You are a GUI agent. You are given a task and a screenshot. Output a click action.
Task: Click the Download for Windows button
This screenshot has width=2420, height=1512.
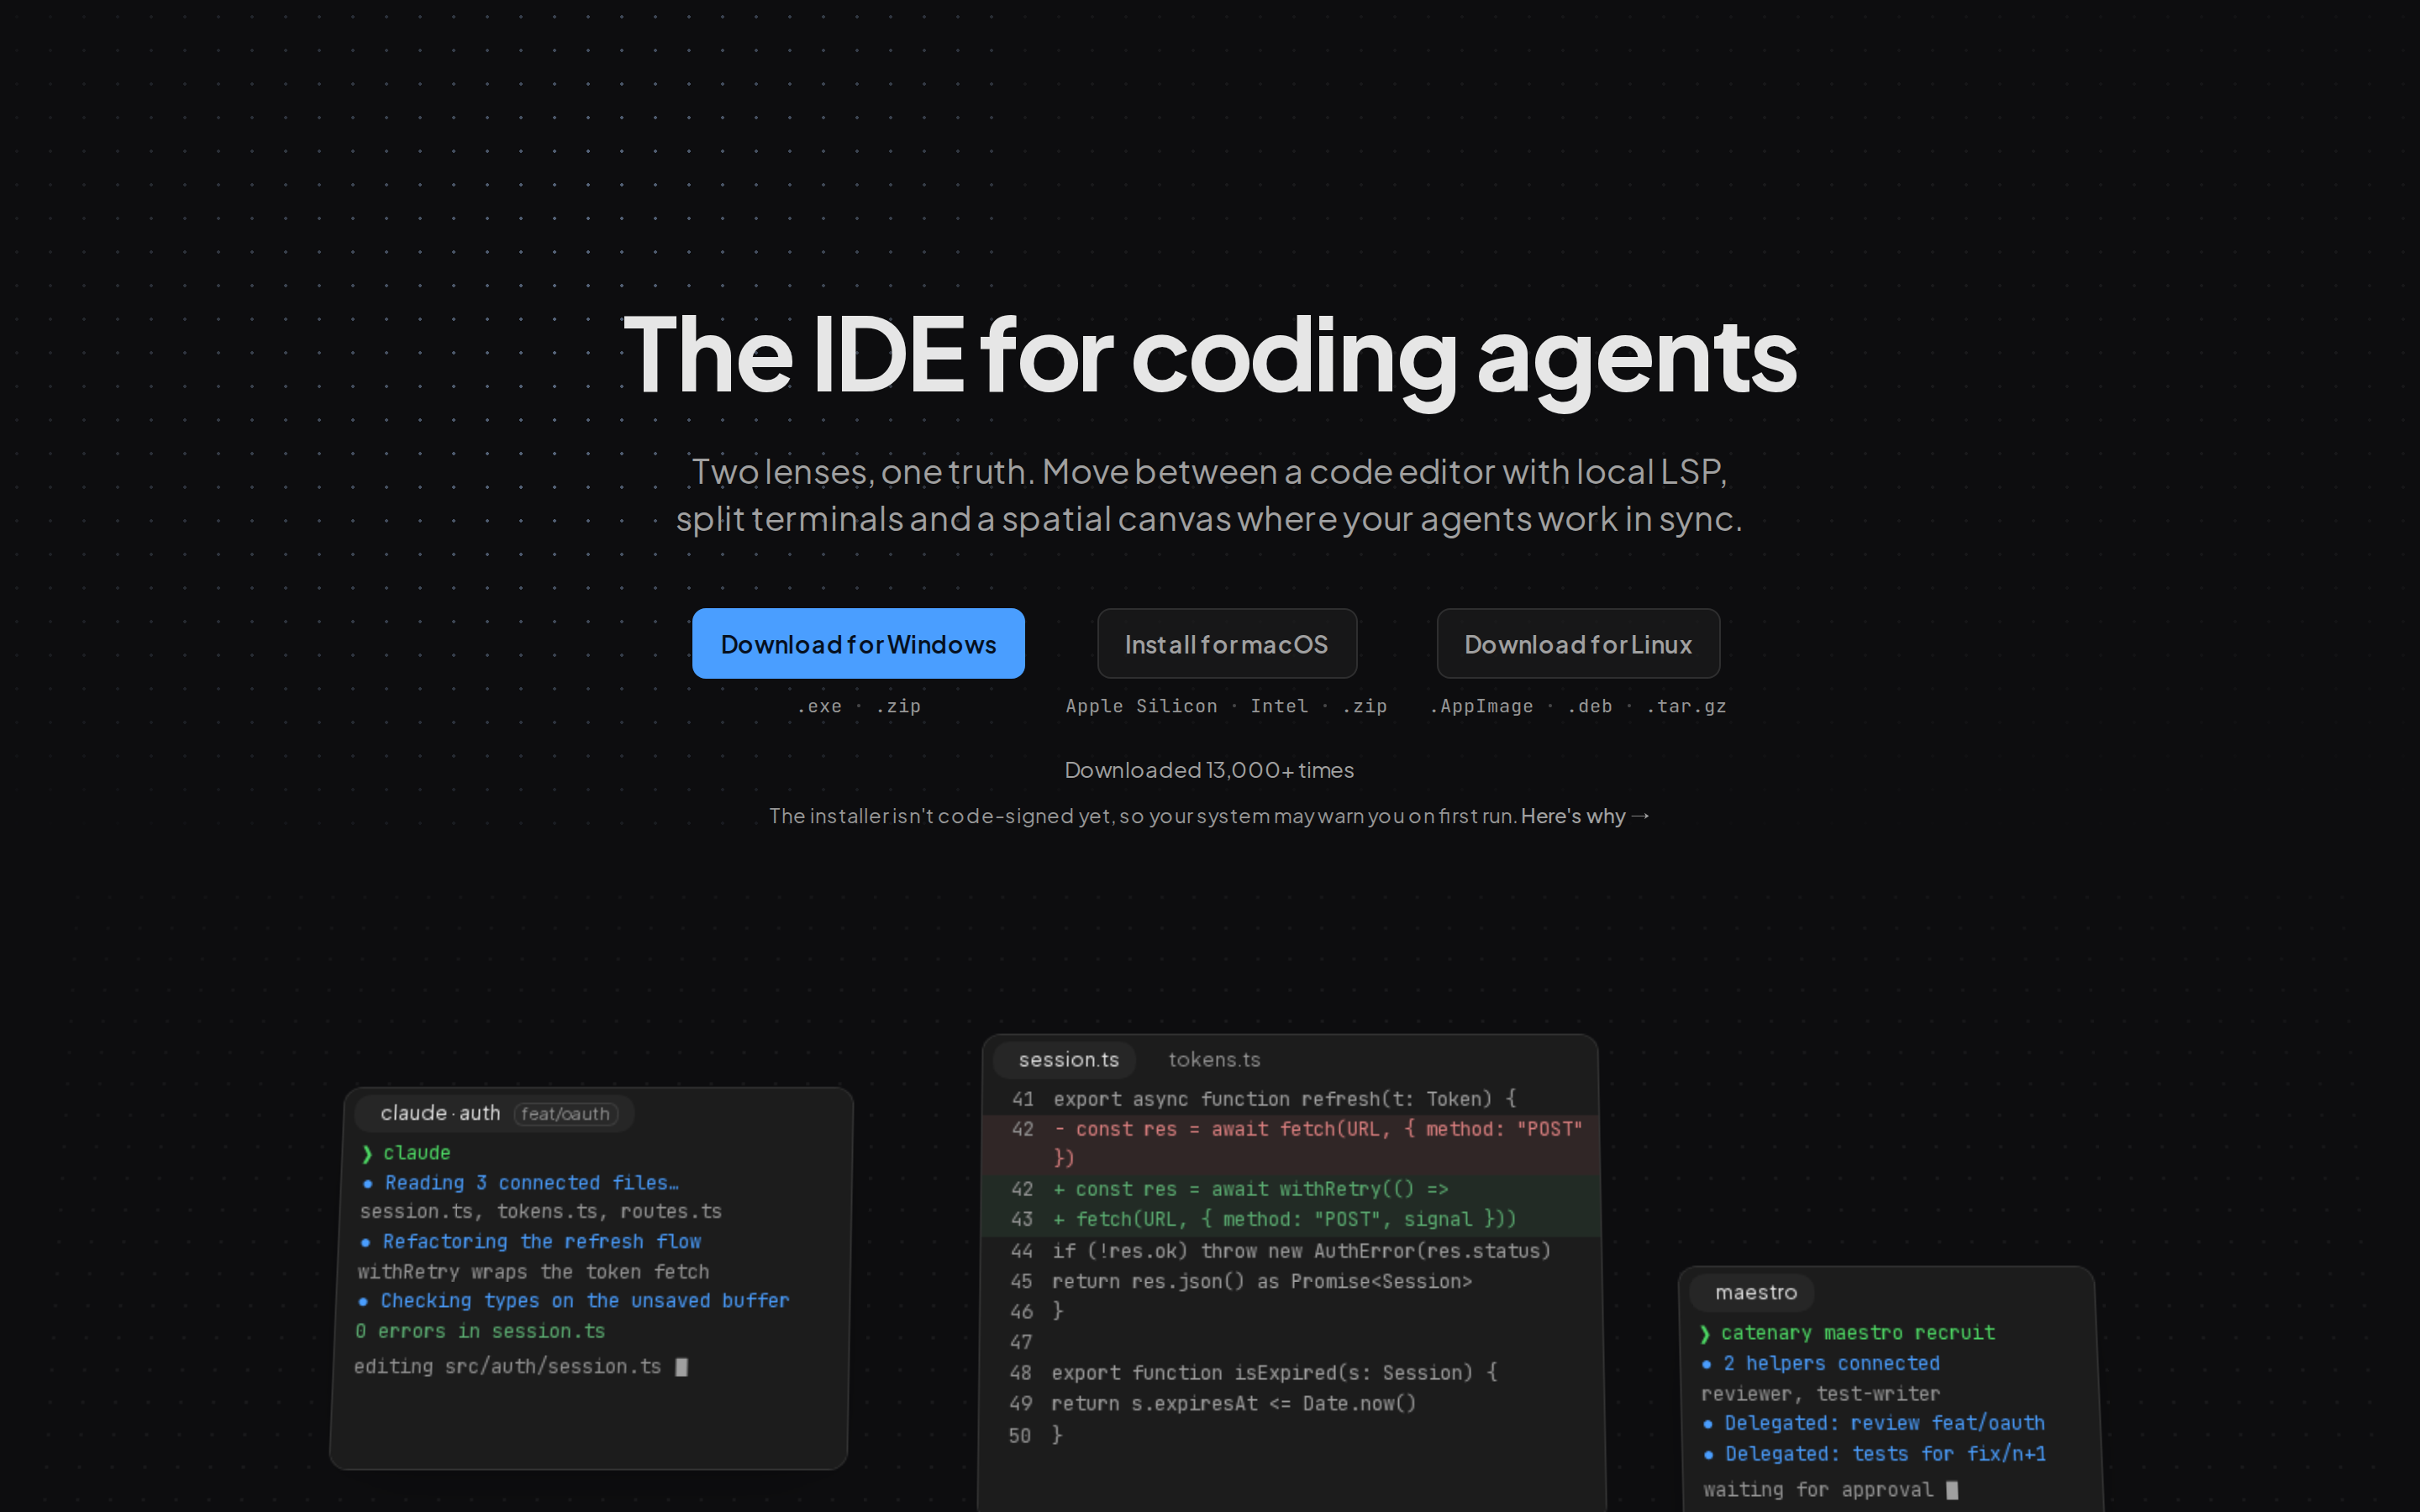coord(858,644)
